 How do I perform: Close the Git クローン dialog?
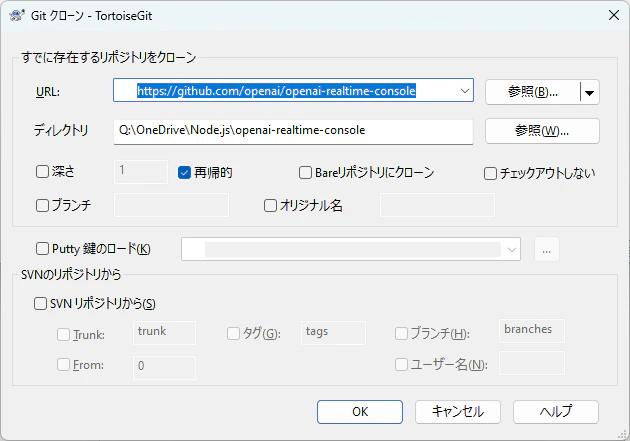click(614, 15)
